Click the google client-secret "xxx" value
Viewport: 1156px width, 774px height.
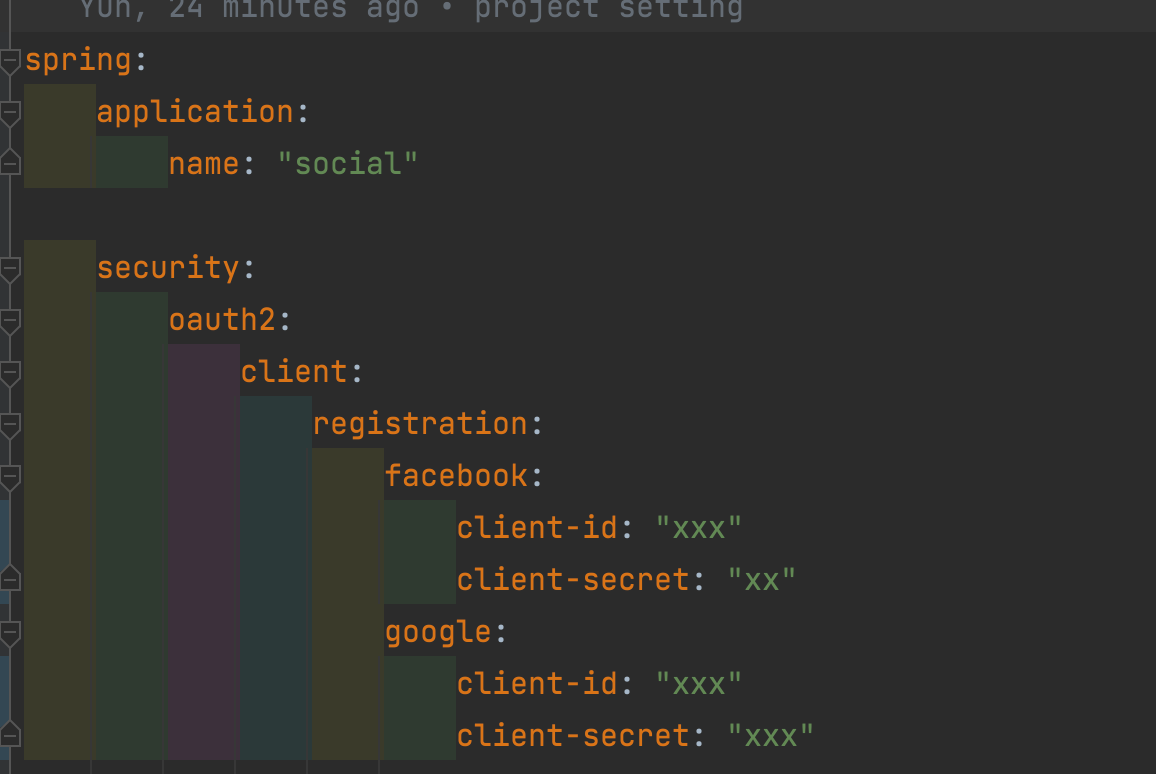[x=770, y=736]
